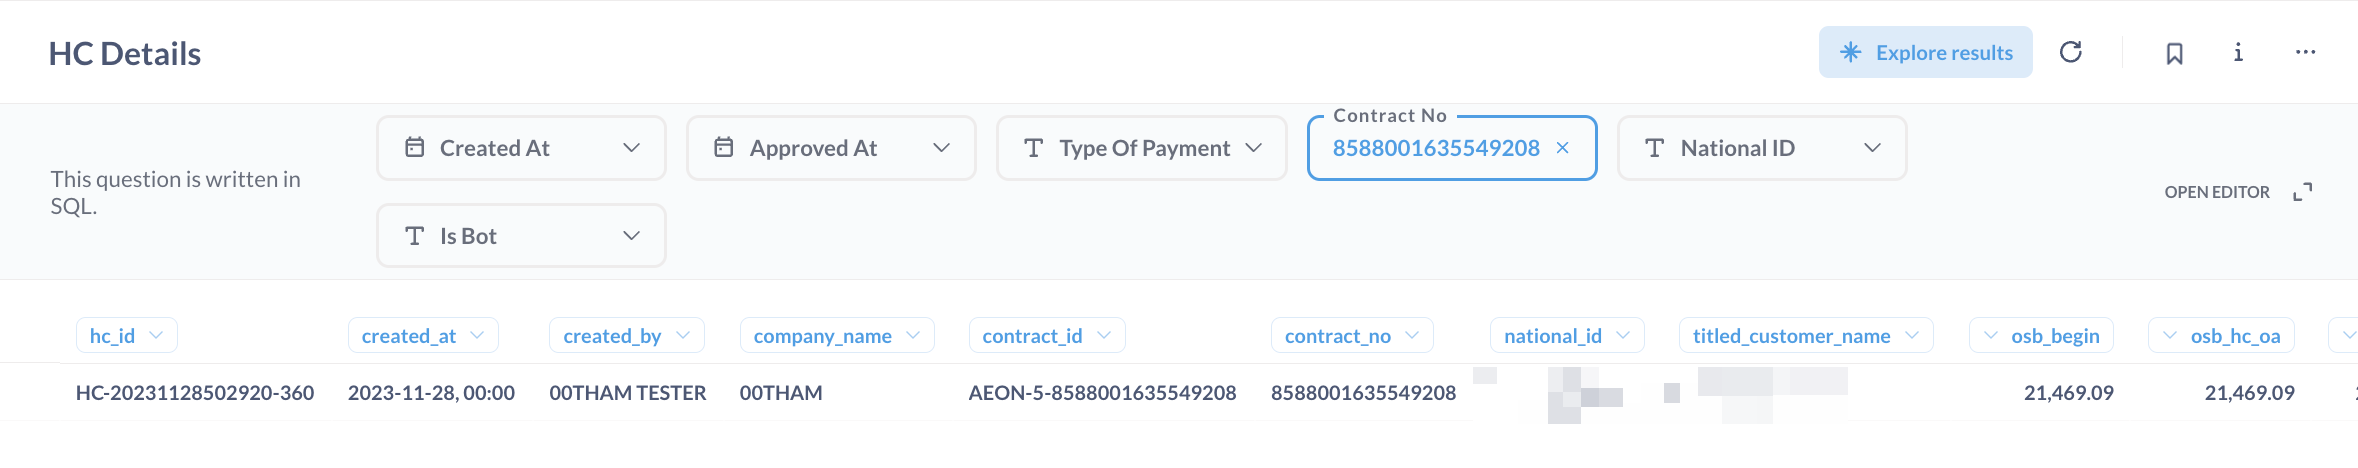The image size is (2358, 468).
Task: Click the OPEN EDITOR link
Action: pos(2216,192)
